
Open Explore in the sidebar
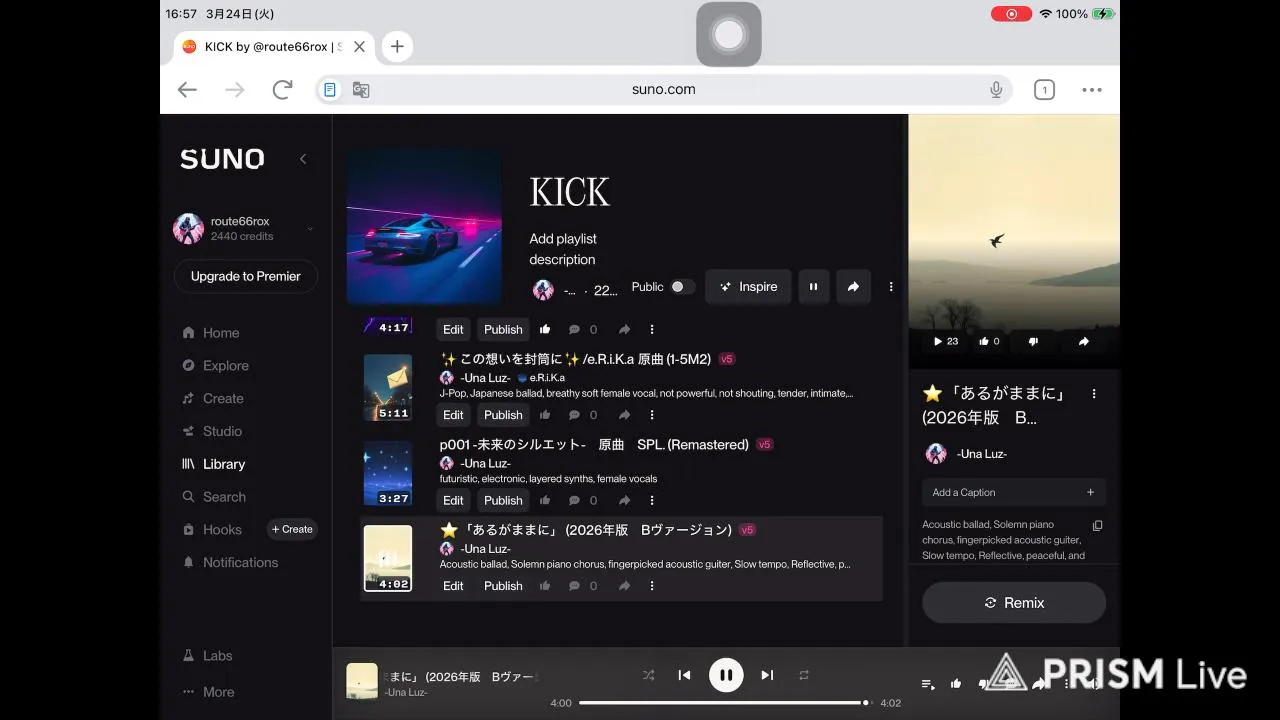click(x=215, y=366)
